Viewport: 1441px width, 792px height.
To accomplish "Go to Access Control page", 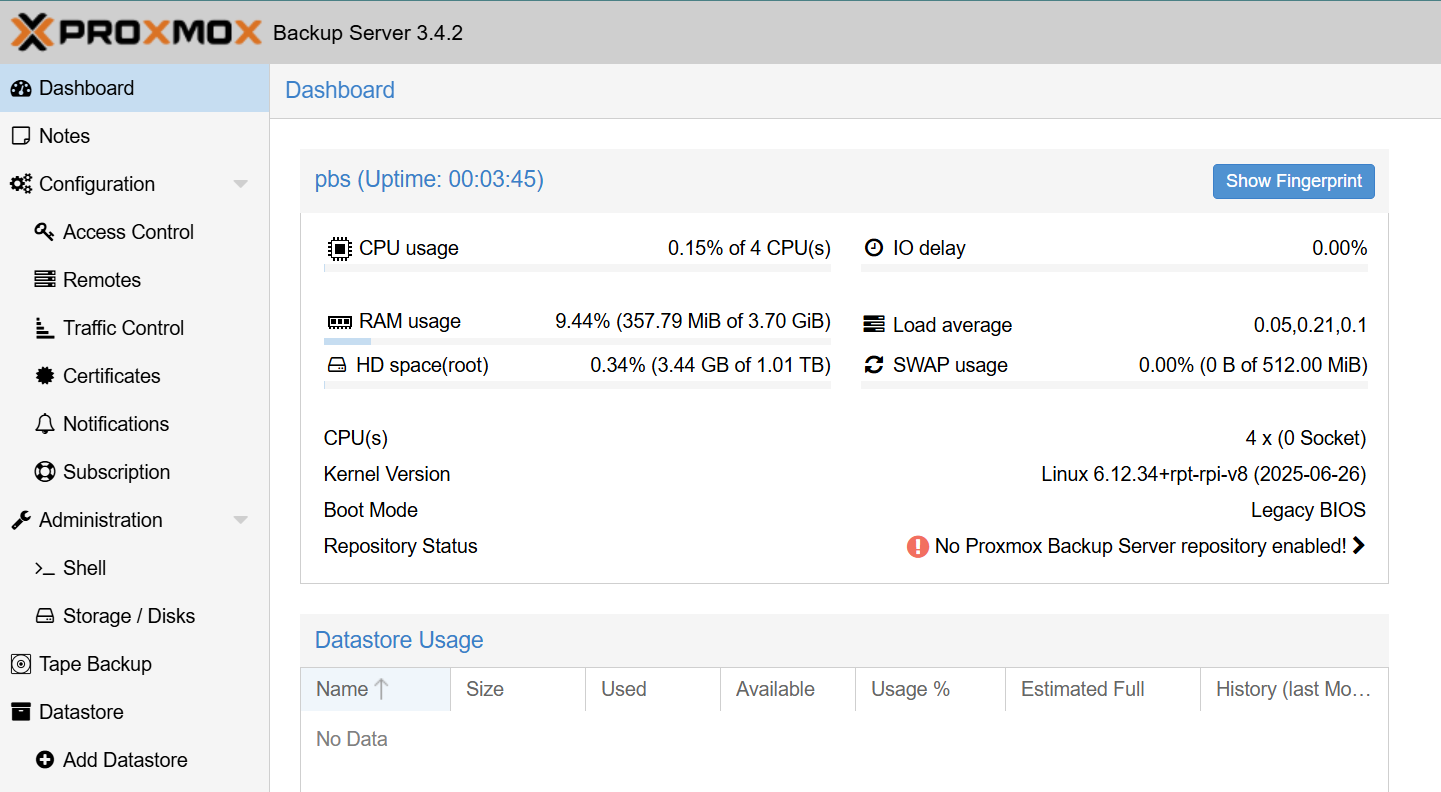I will (134, 232).
